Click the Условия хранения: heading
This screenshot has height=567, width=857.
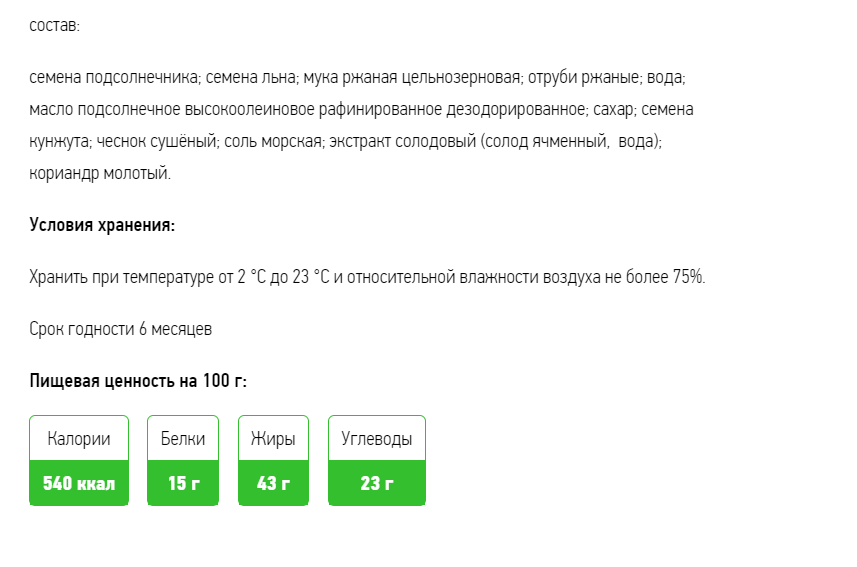[102, 225]
